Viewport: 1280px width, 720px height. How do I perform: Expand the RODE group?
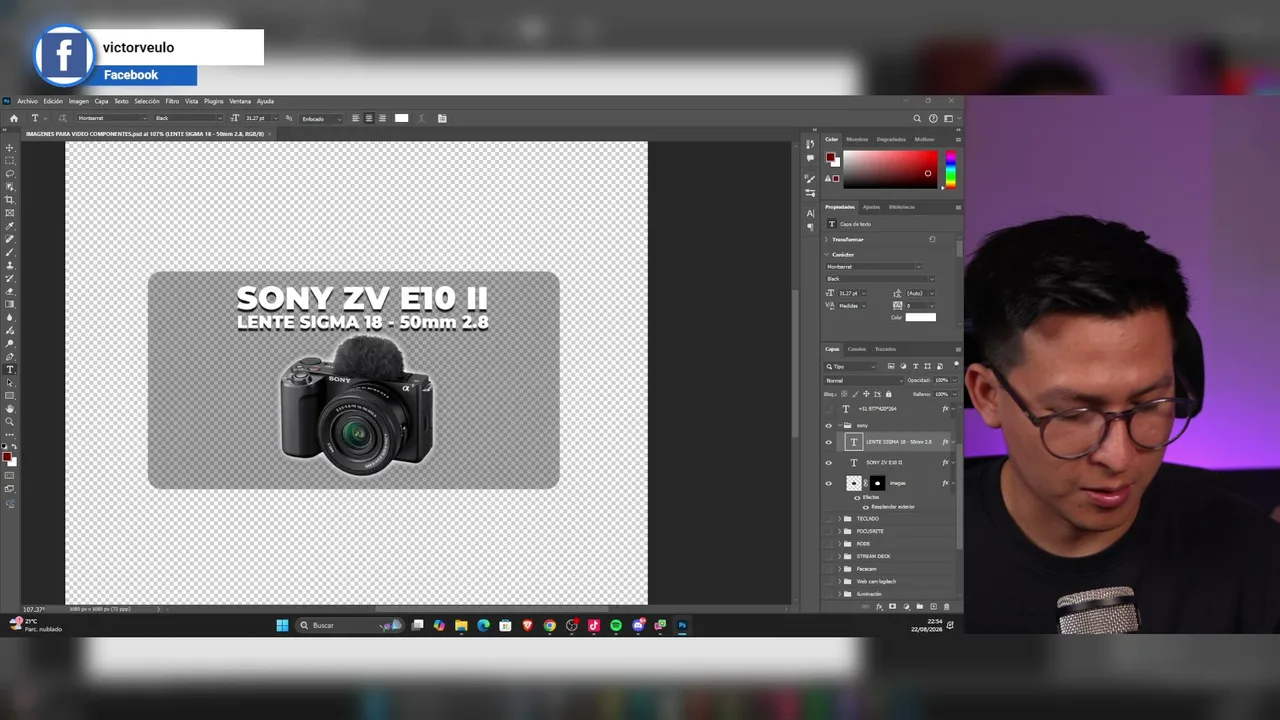coord(839,544)
